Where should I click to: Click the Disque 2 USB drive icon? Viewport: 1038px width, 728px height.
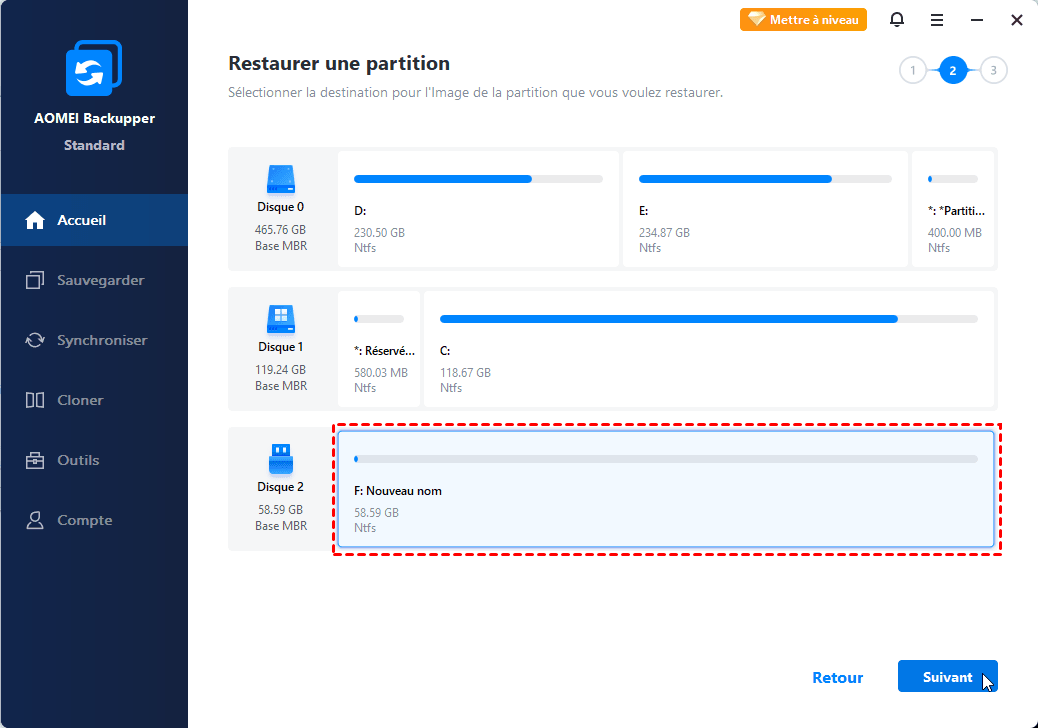(x=281, y=459)
